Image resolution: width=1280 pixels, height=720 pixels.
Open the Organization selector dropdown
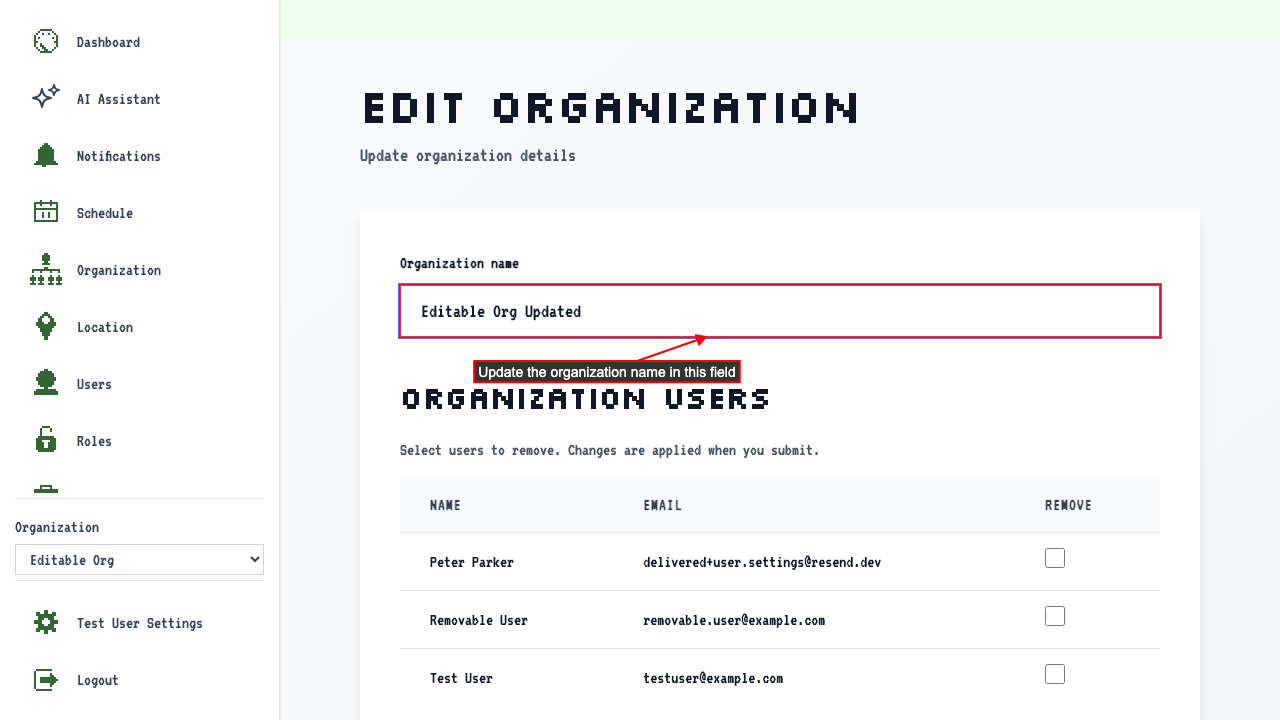pyautogui.click(x=139, y=560)
